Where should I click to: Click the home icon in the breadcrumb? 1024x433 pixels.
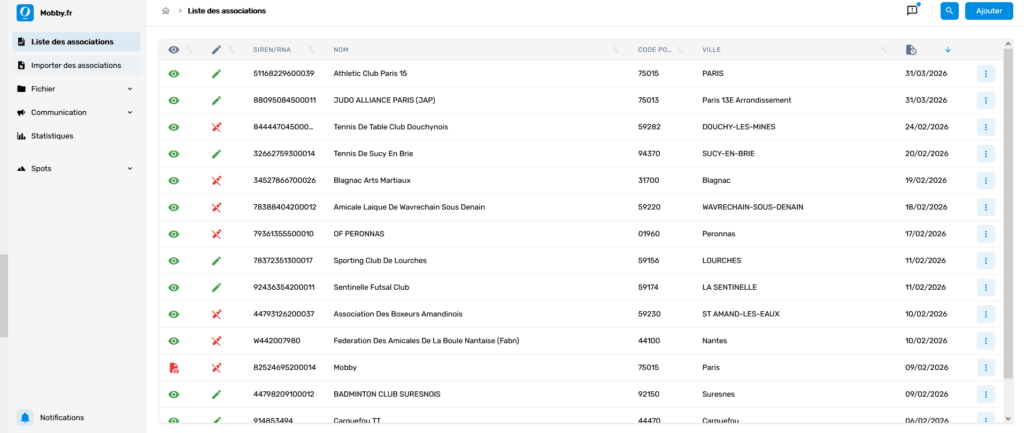click(165, 11)
